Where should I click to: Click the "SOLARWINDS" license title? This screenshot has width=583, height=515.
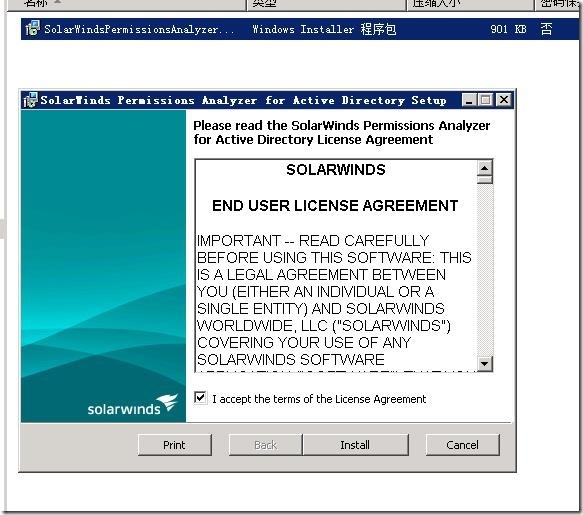[336, 170]
